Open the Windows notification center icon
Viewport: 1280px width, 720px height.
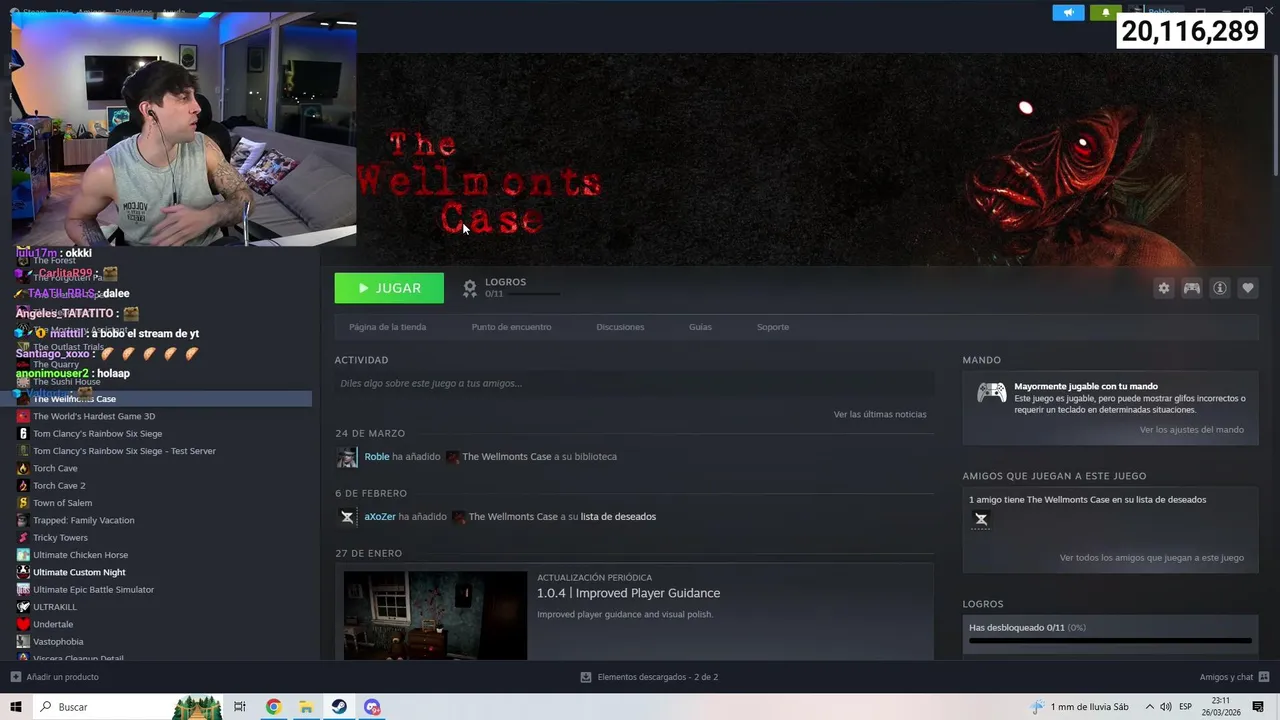click(1258, 707)
